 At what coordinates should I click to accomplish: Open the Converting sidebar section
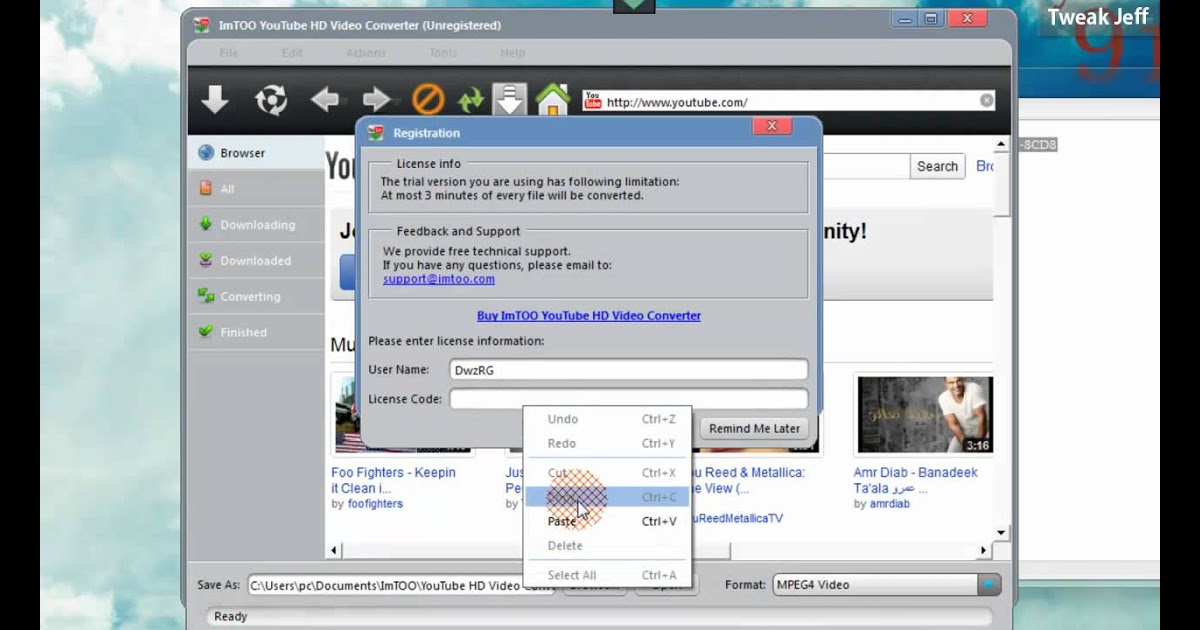click(256, 297)
